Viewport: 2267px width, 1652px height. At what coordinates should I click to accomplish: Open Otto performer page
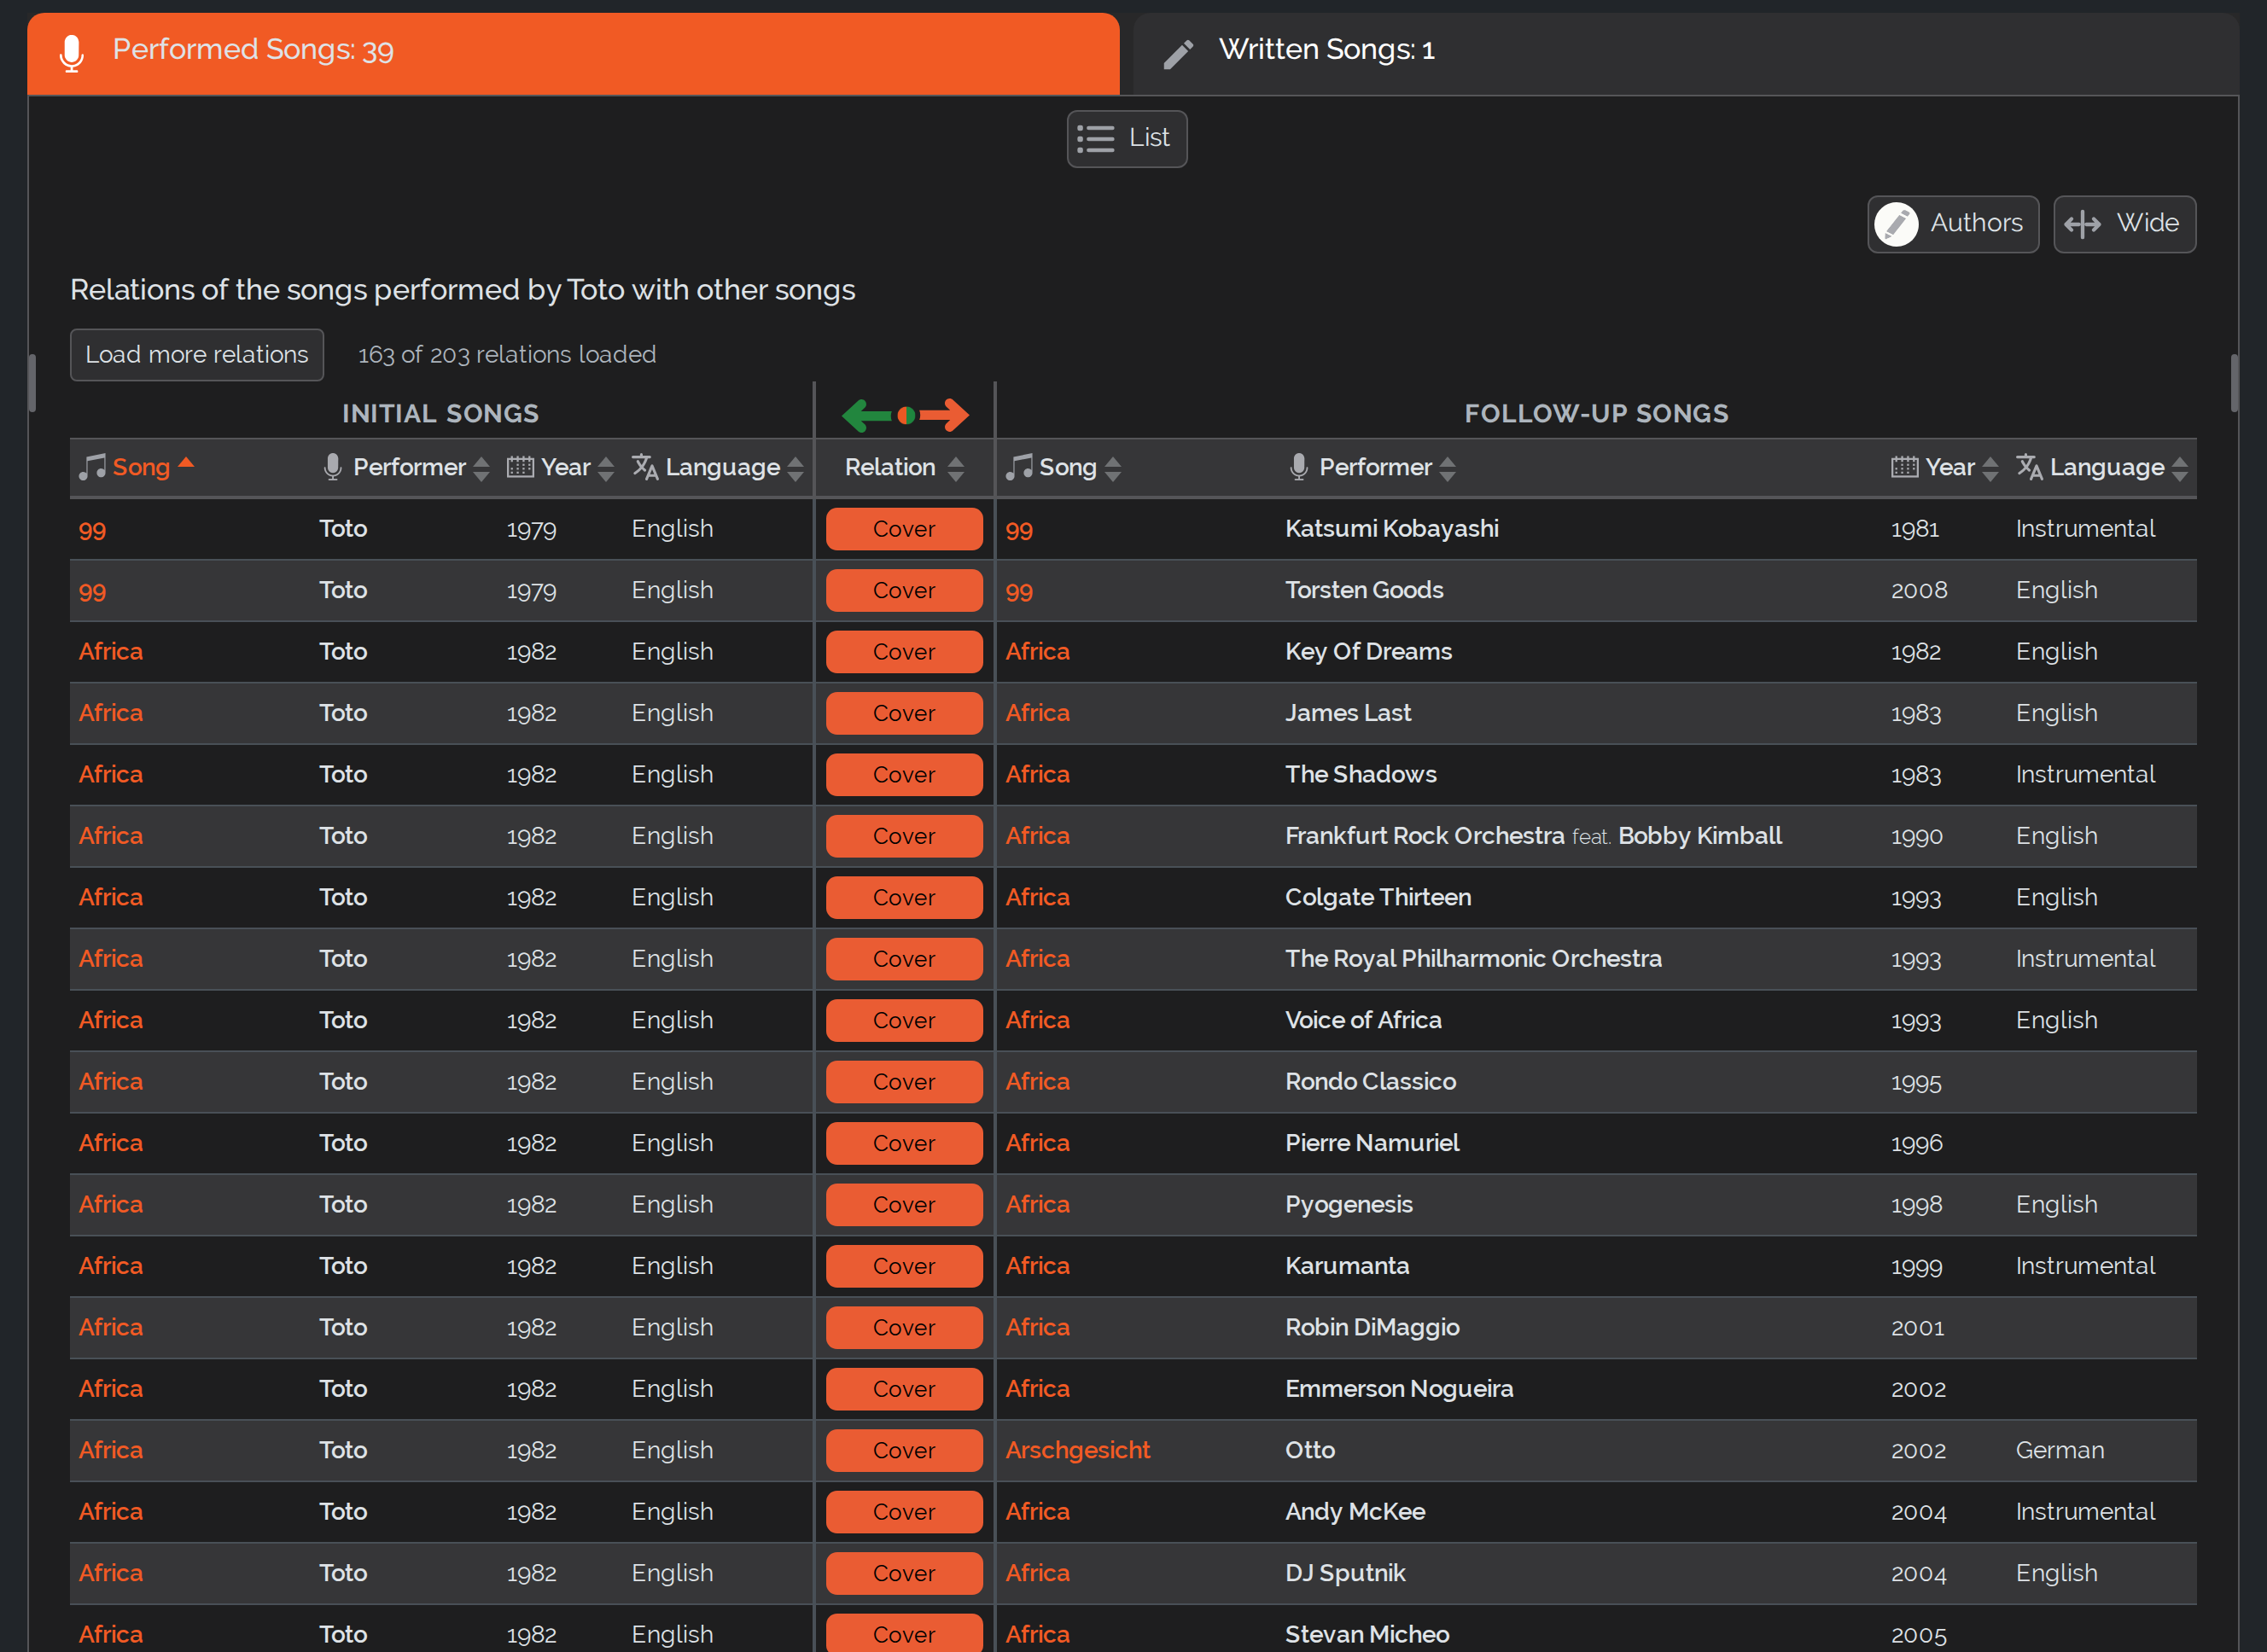coord(1310,1451)
